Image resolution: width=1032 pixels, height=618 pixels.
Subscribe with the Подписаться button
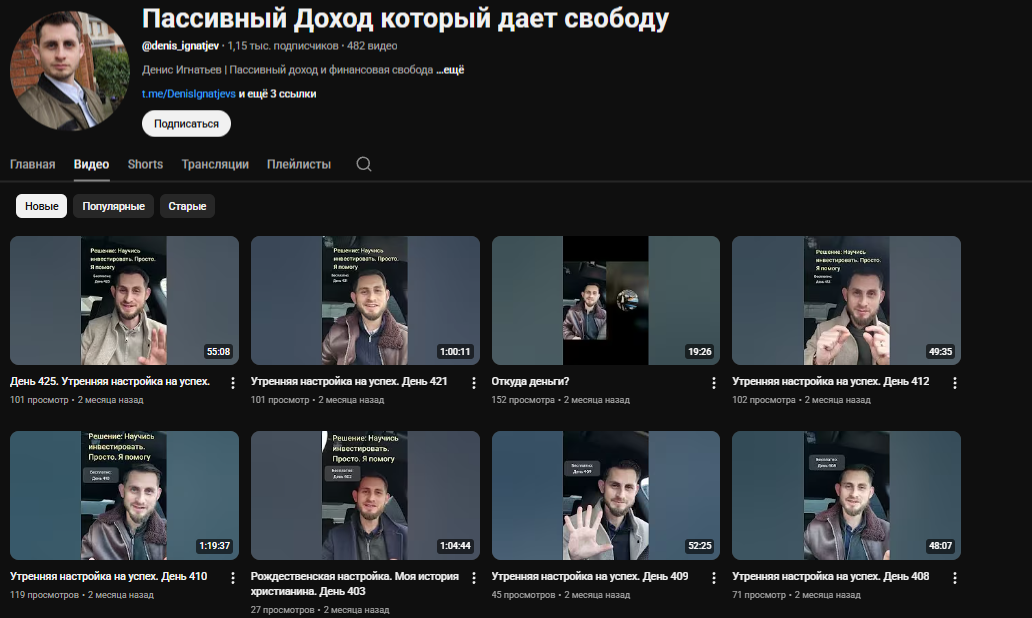(x=186, y=124)
